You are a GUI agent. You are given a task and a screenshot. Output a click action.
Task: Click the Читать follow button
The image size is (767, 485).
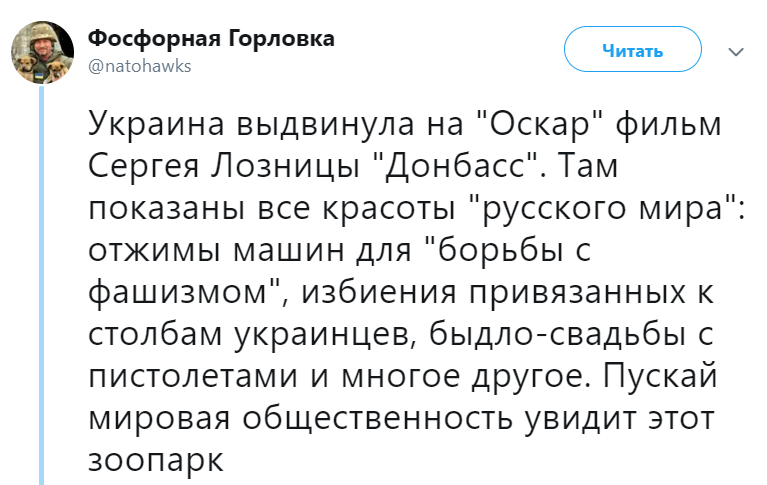pyautogui.click(x=632, y=49)
